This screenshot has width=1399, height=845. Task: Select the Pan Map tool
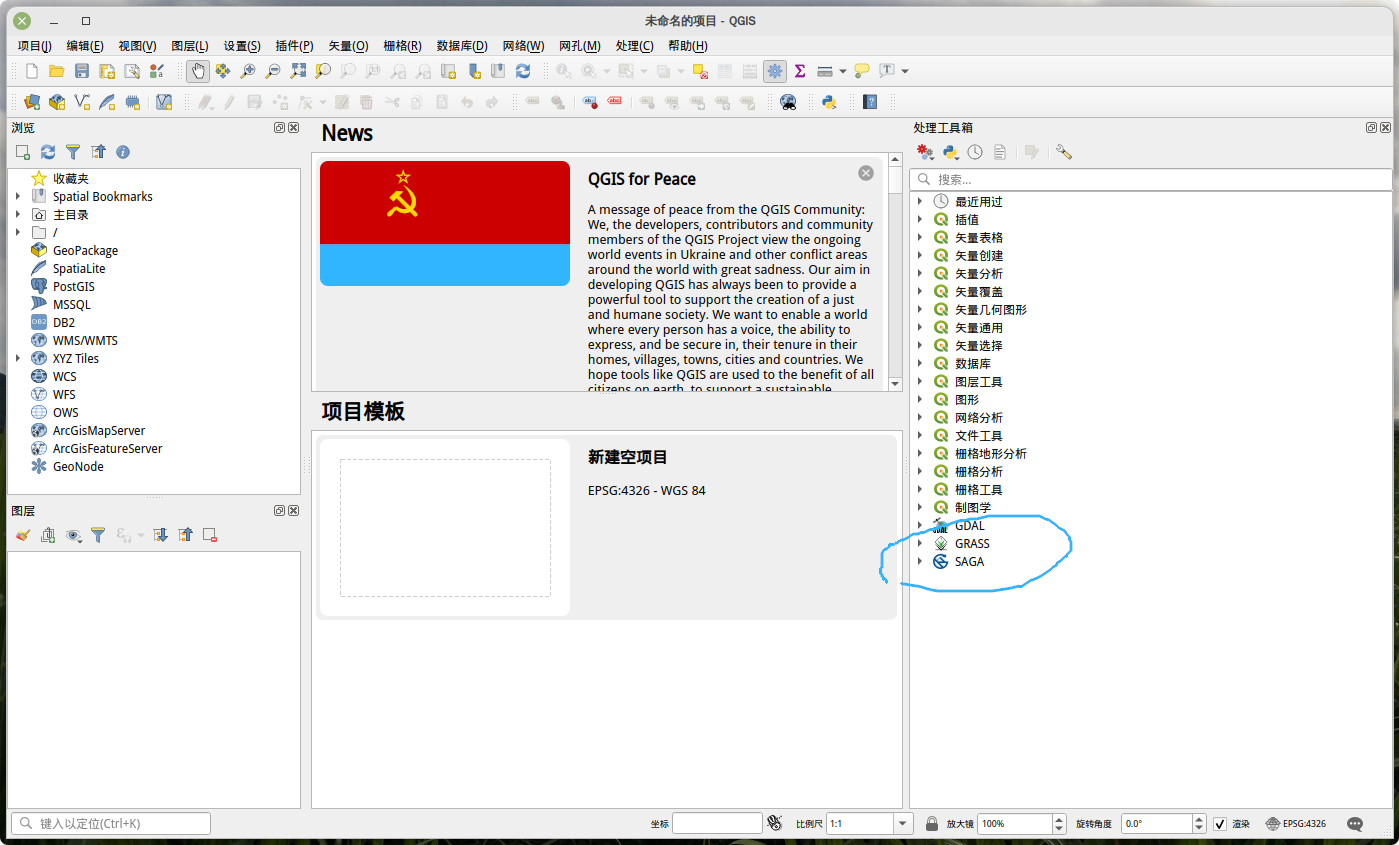[x=199, y=71]
